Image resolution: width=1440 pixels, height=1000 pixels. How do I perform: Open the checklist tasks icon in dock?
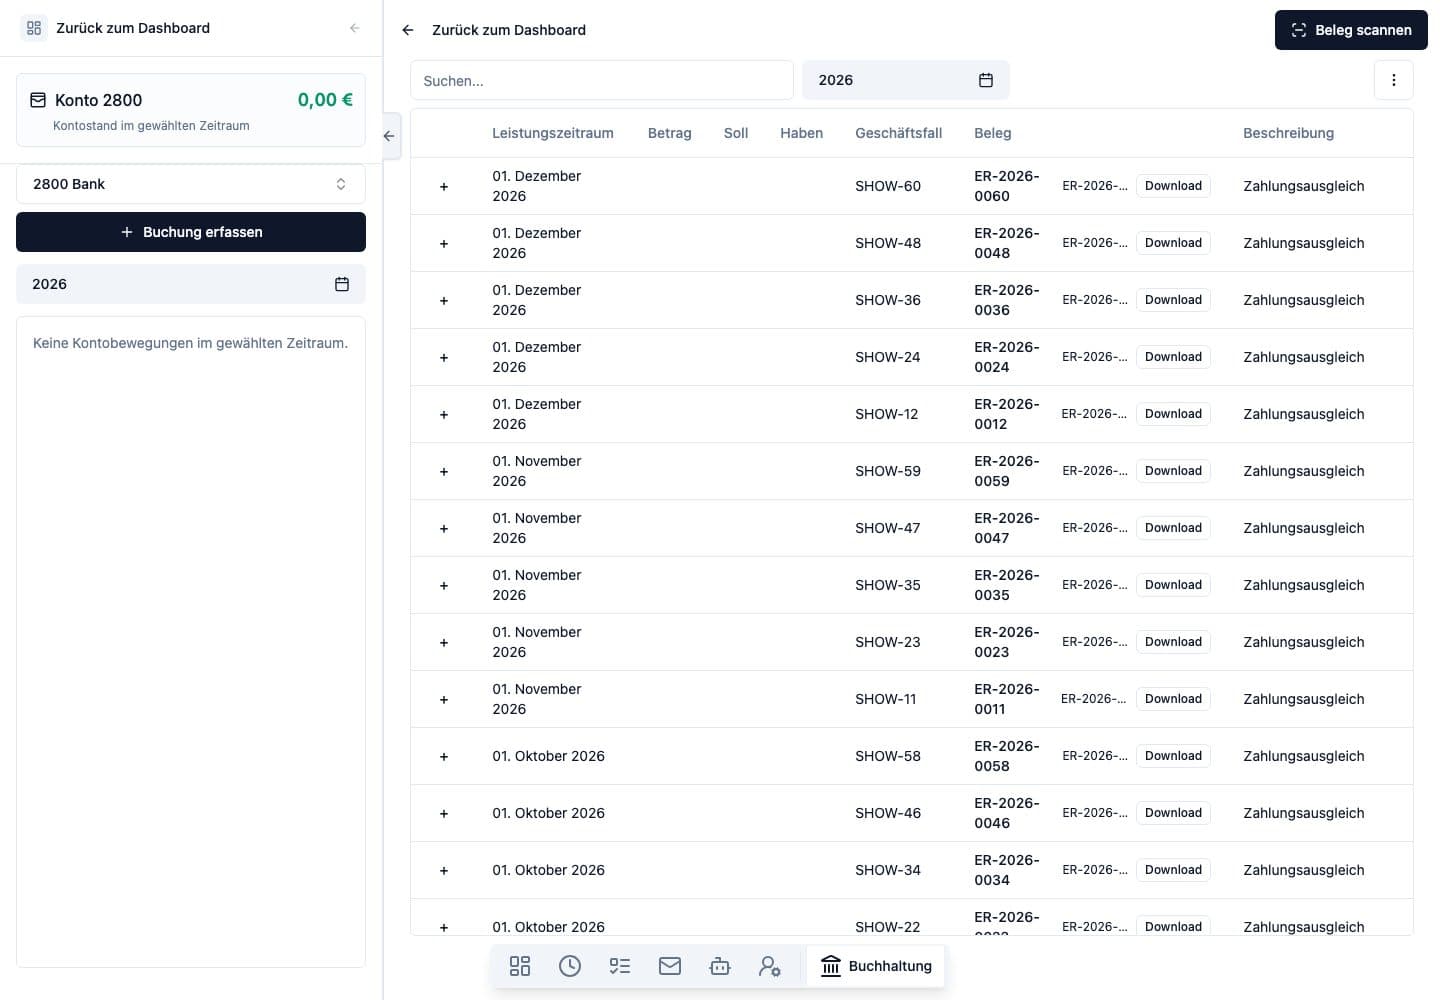pos(620,966)
